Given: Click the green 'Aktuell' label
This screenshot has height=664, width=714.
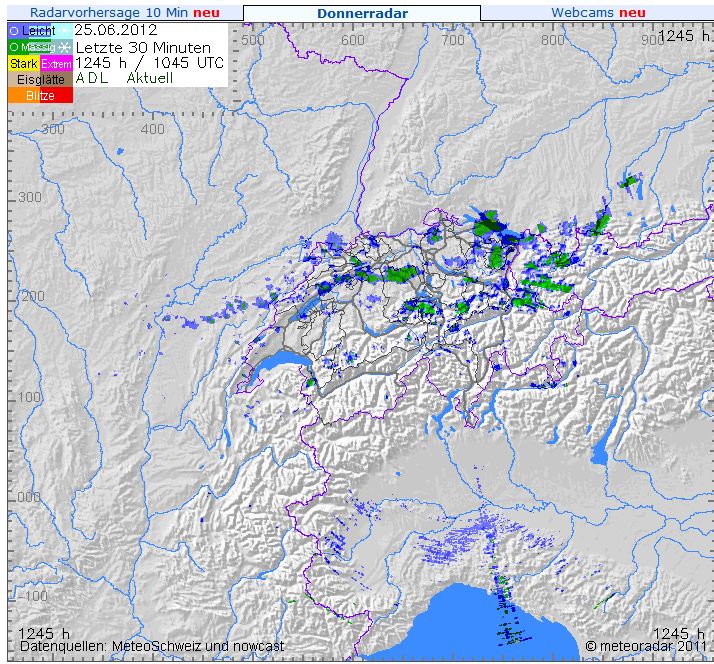Looking at the screenshot, I should (150, 78).
